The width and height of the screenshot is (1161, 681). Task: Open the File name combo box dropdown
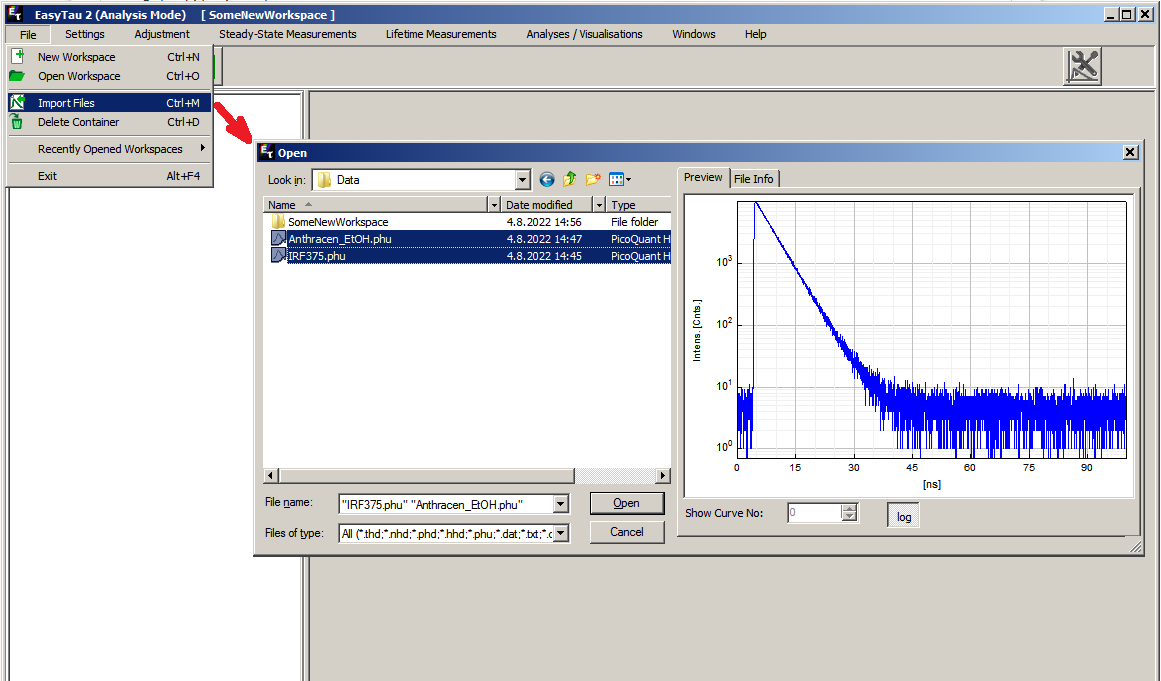click(x=560, y=504)
